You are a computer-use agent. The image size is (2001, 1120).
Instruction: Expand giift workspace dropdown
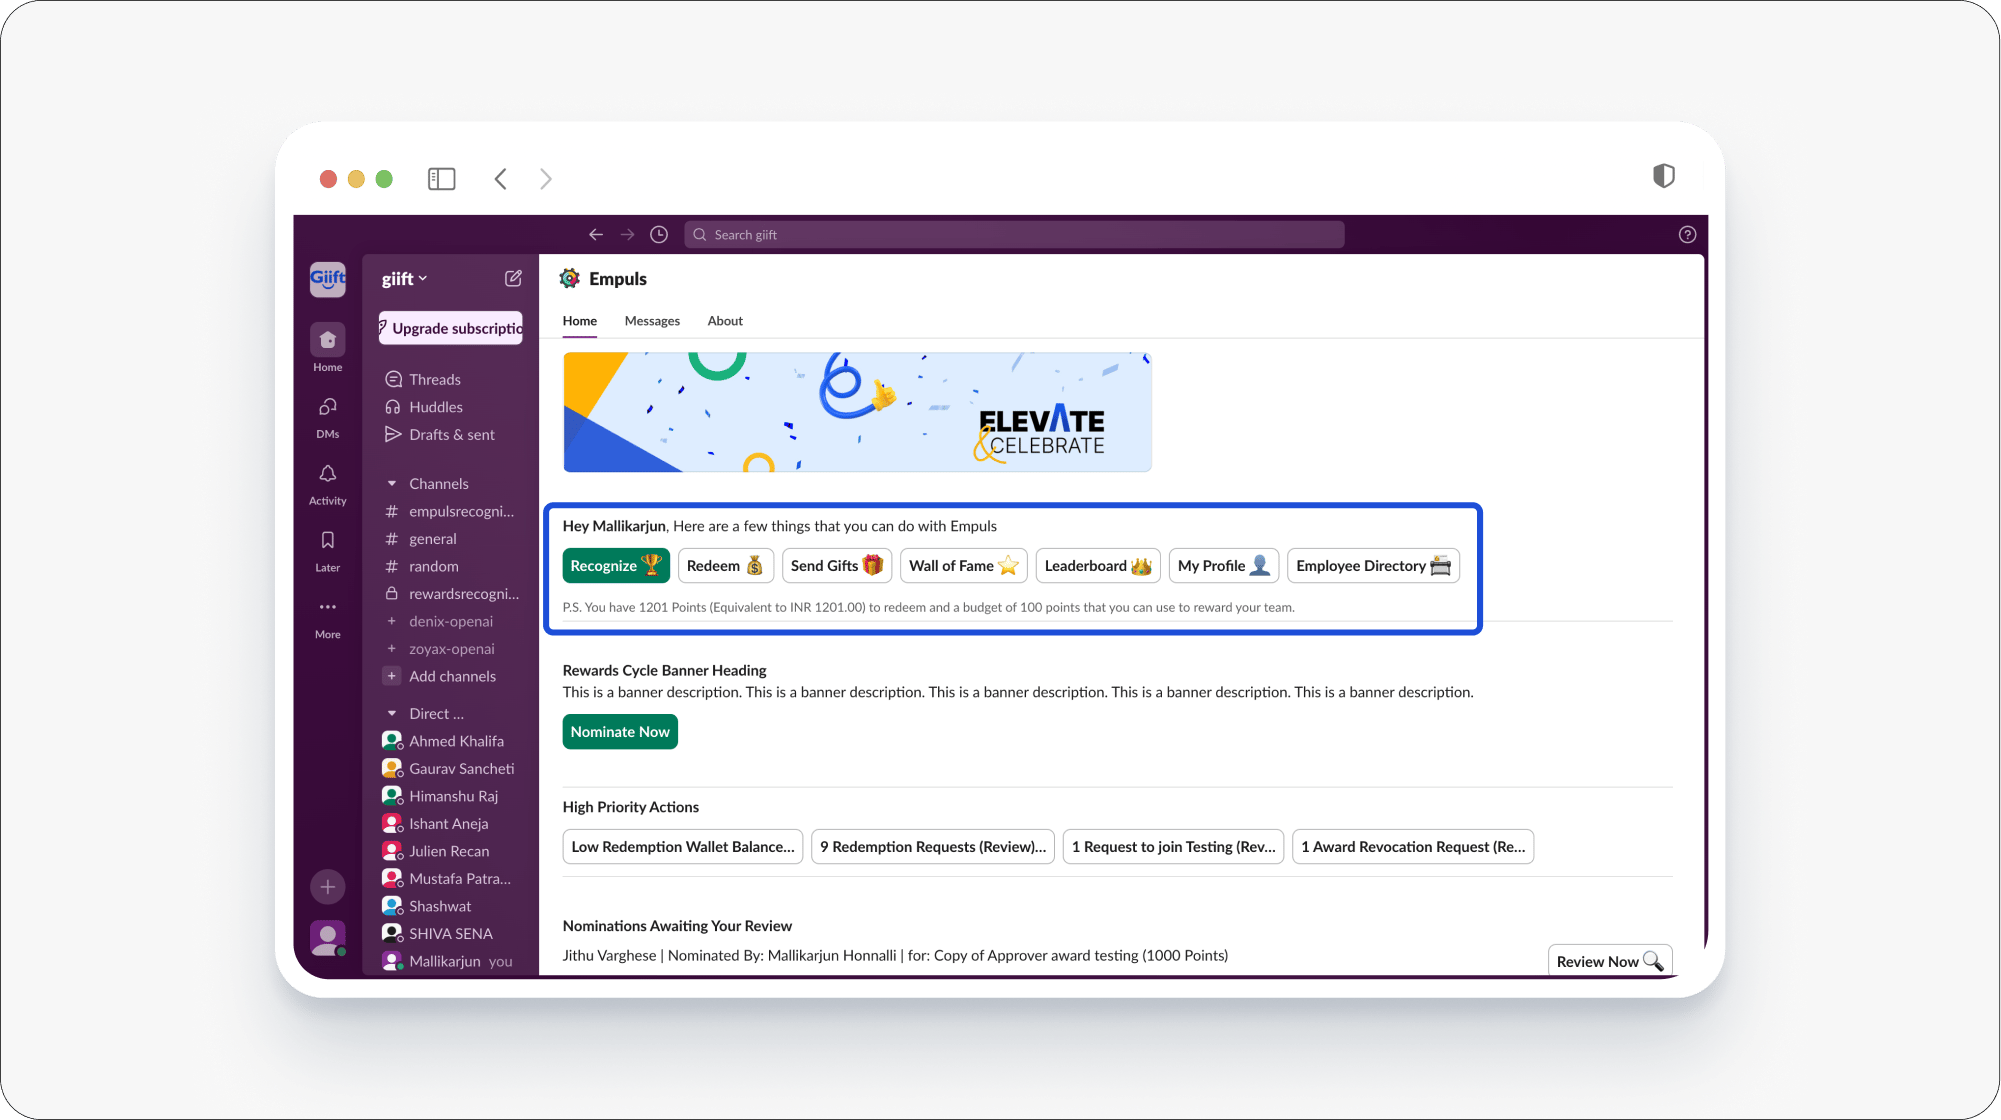click(405, 279)
